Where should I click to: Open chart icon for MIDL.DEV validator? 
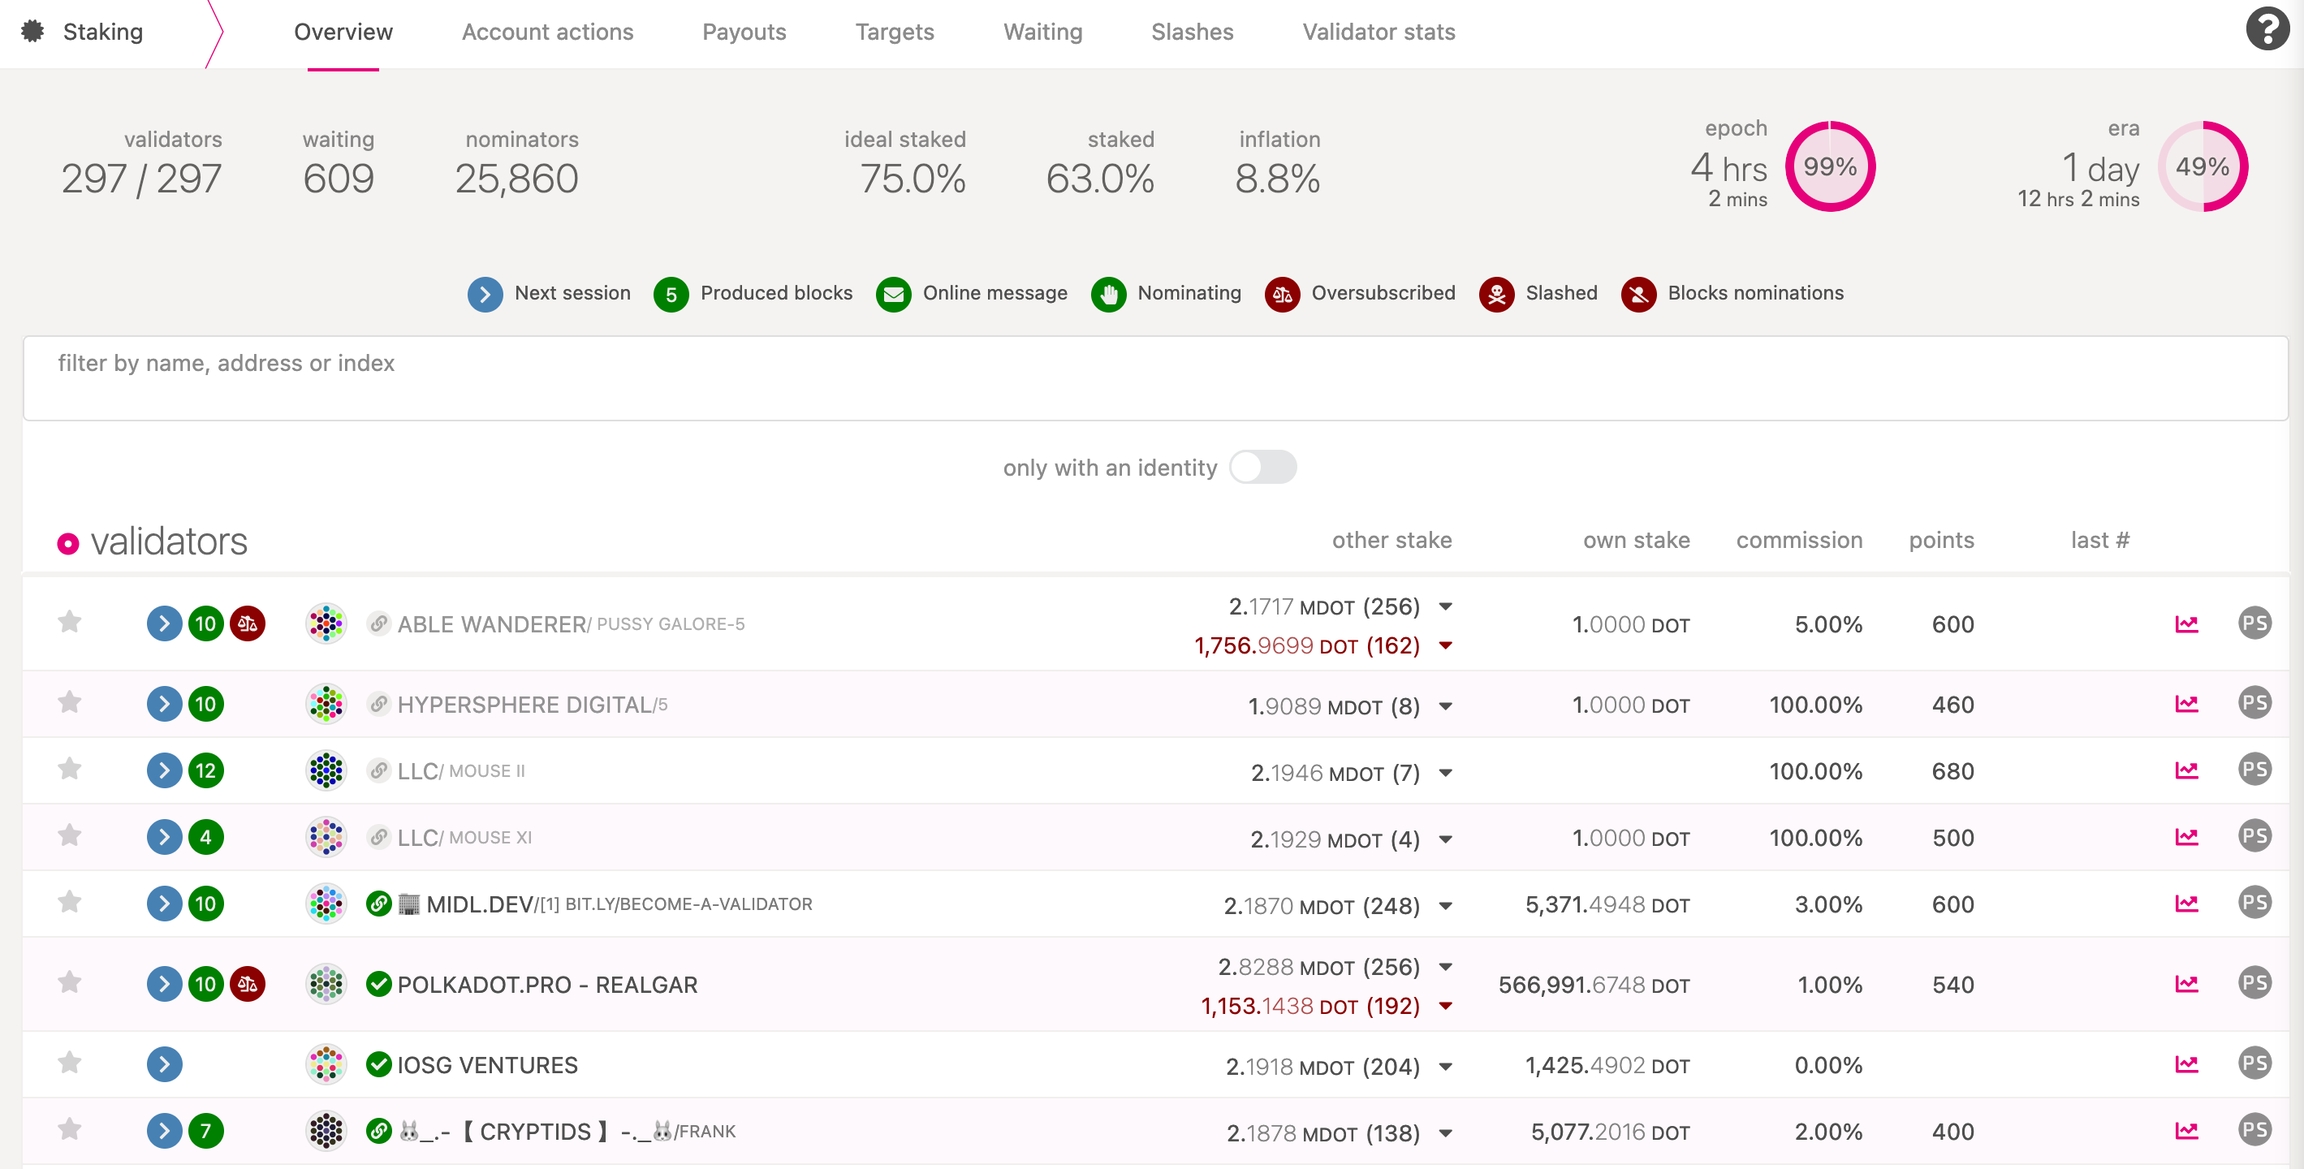(x=2186, y=903)
